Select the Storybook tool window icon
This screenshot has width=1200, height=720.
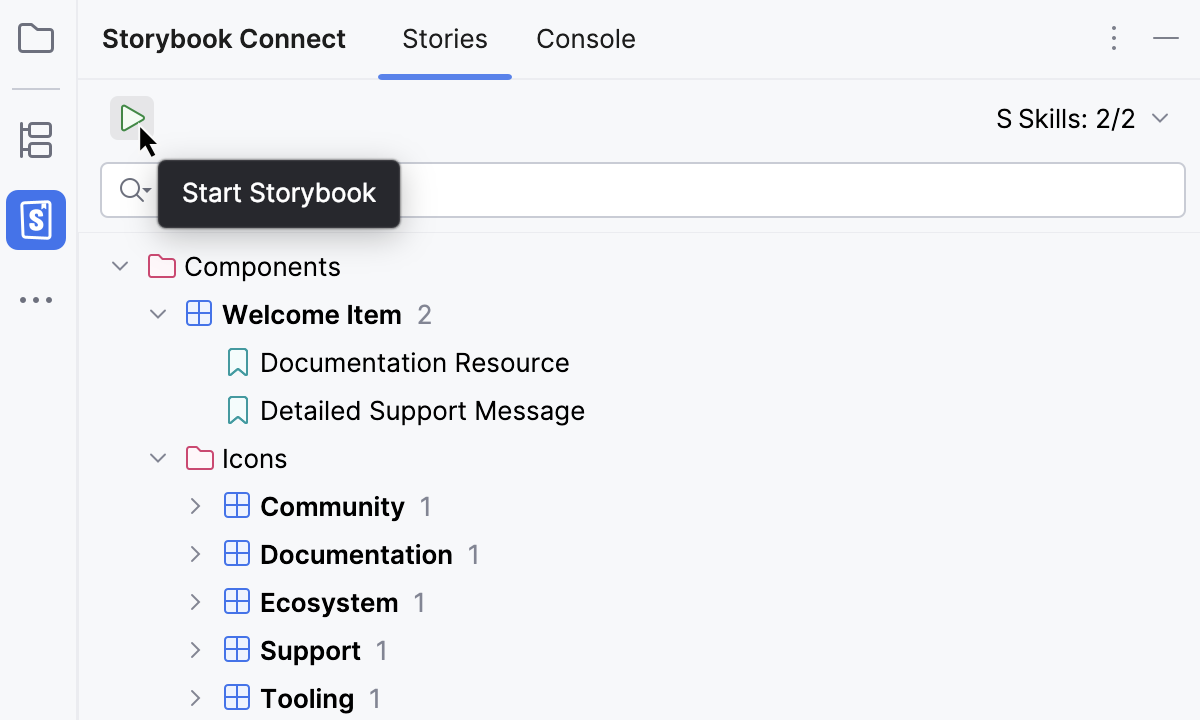coord(36,220)
